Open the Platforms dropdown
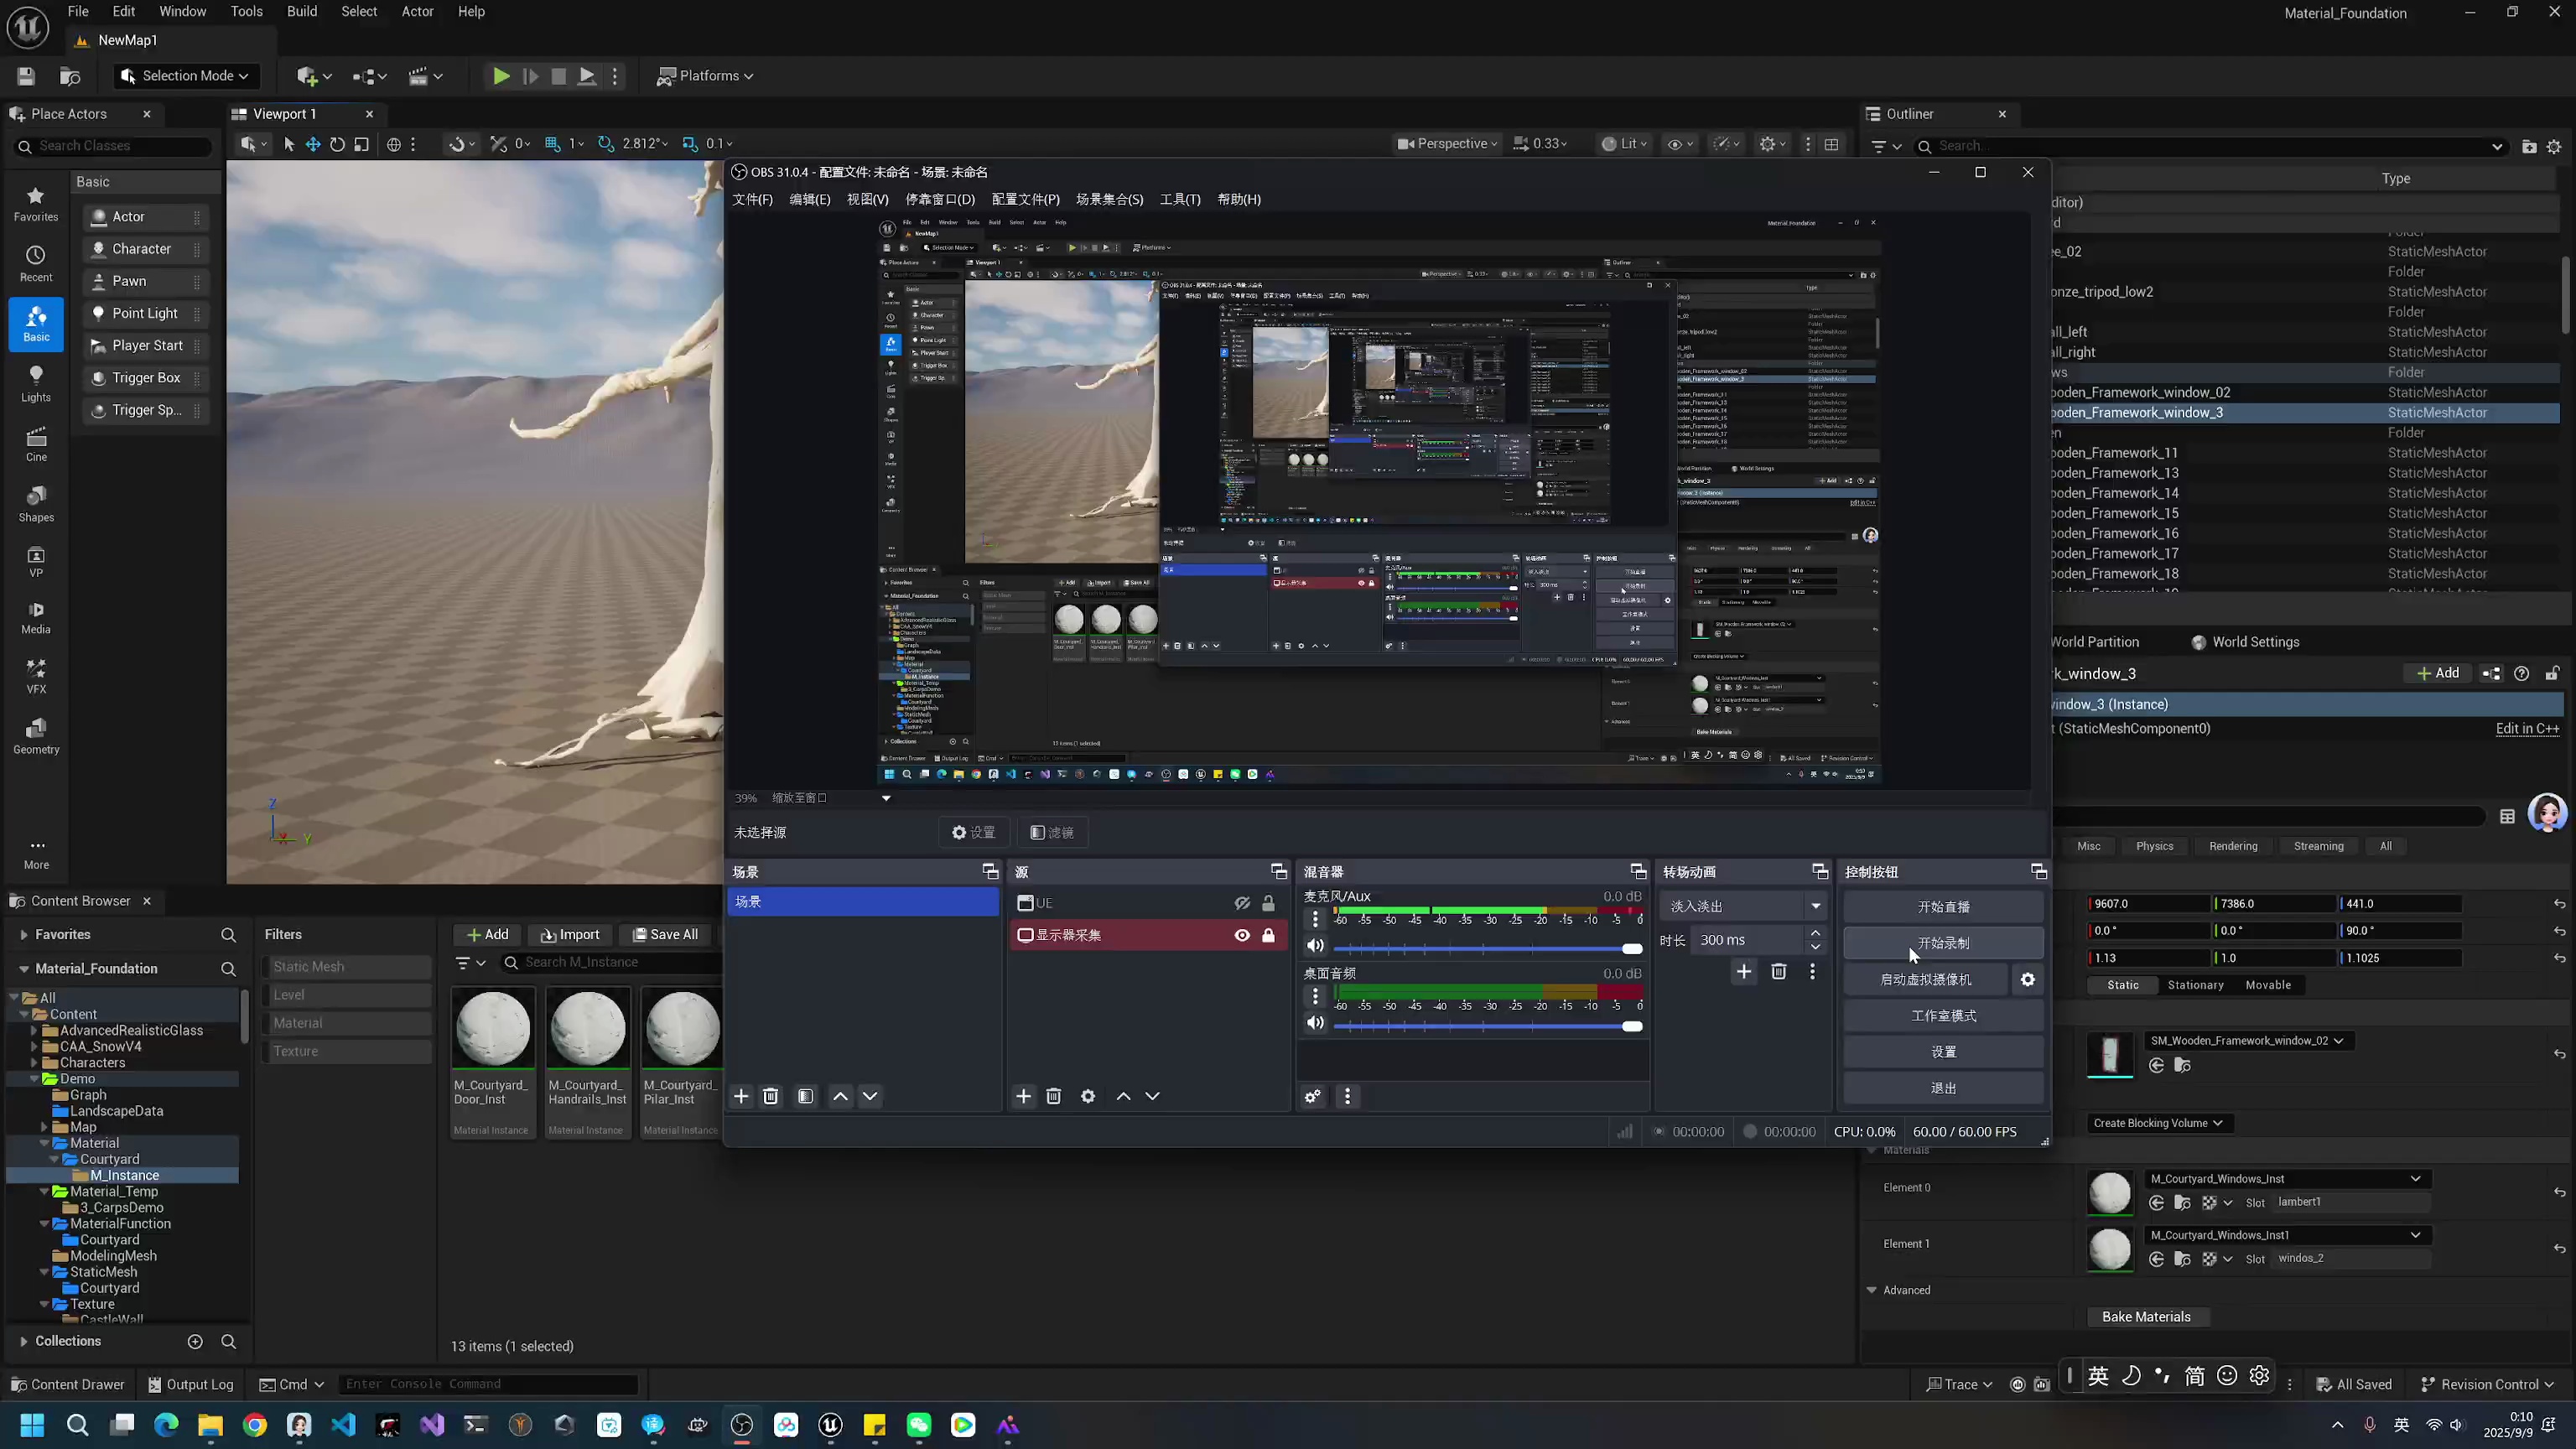 pyautogui.click(x=705, y=76)
